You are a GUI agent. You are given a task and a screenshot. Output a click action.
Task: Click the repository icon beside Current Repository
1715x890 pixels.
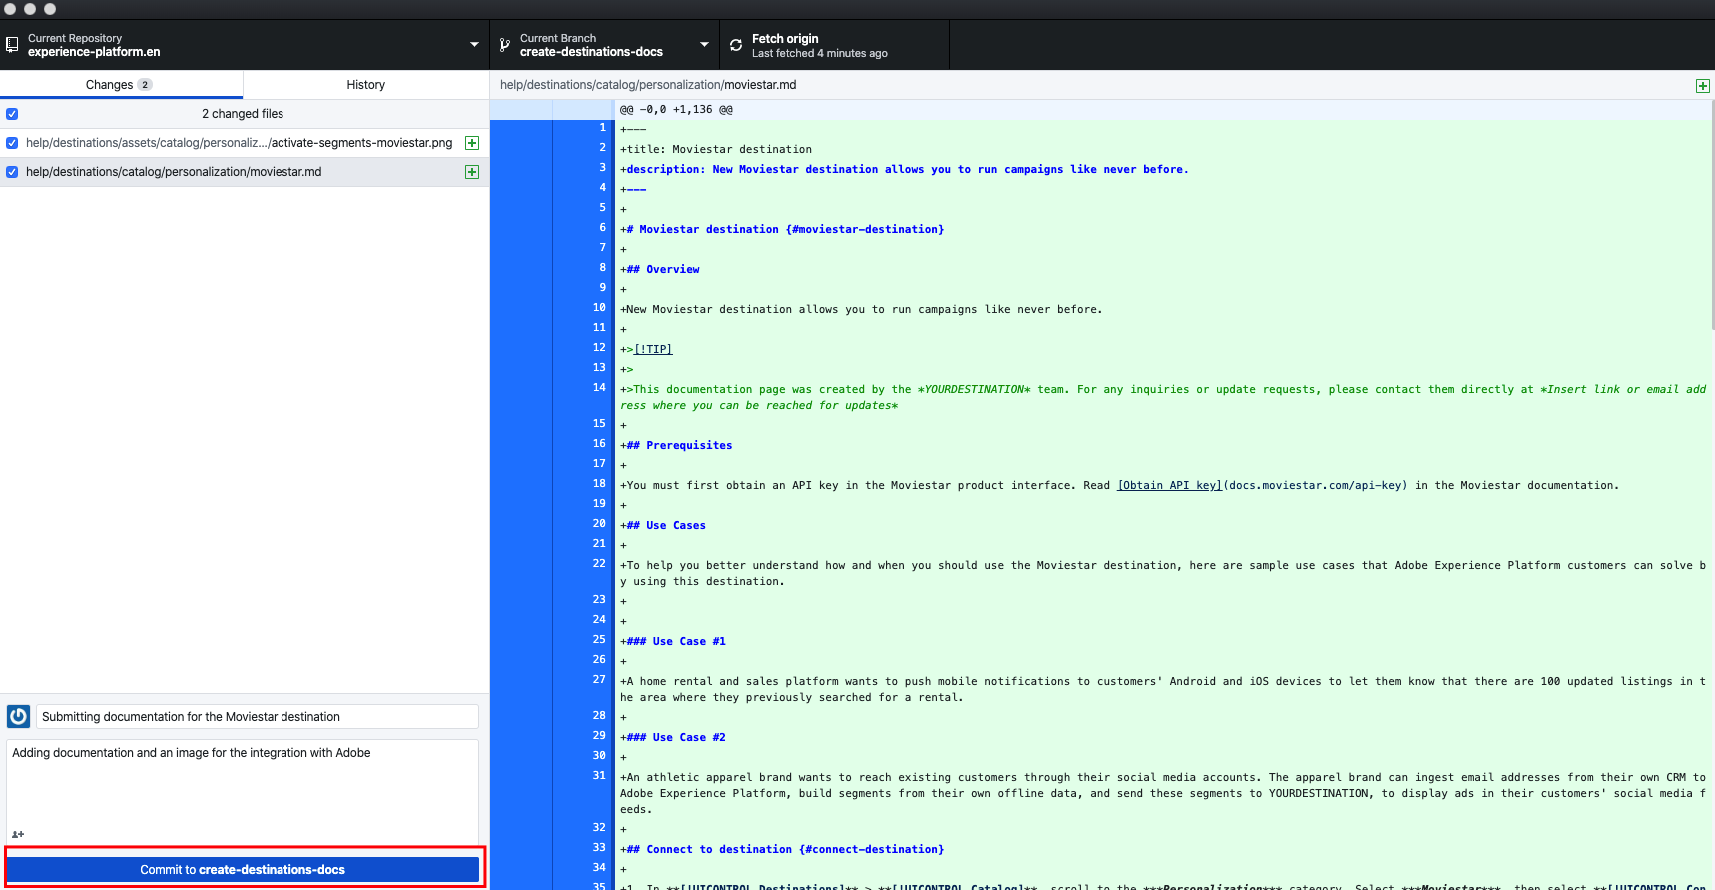tap(12, 45)
